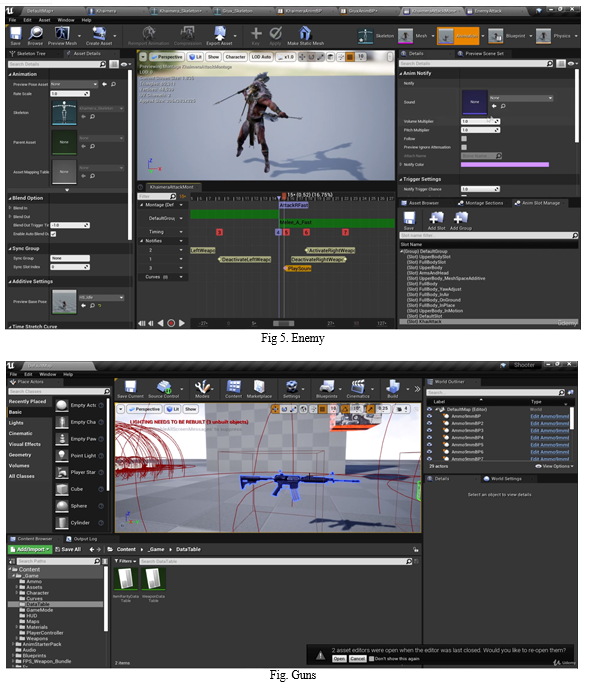Screen dimensions: 597x691
Task: Click the Add Slot icon
Action: tap(436, 218)
